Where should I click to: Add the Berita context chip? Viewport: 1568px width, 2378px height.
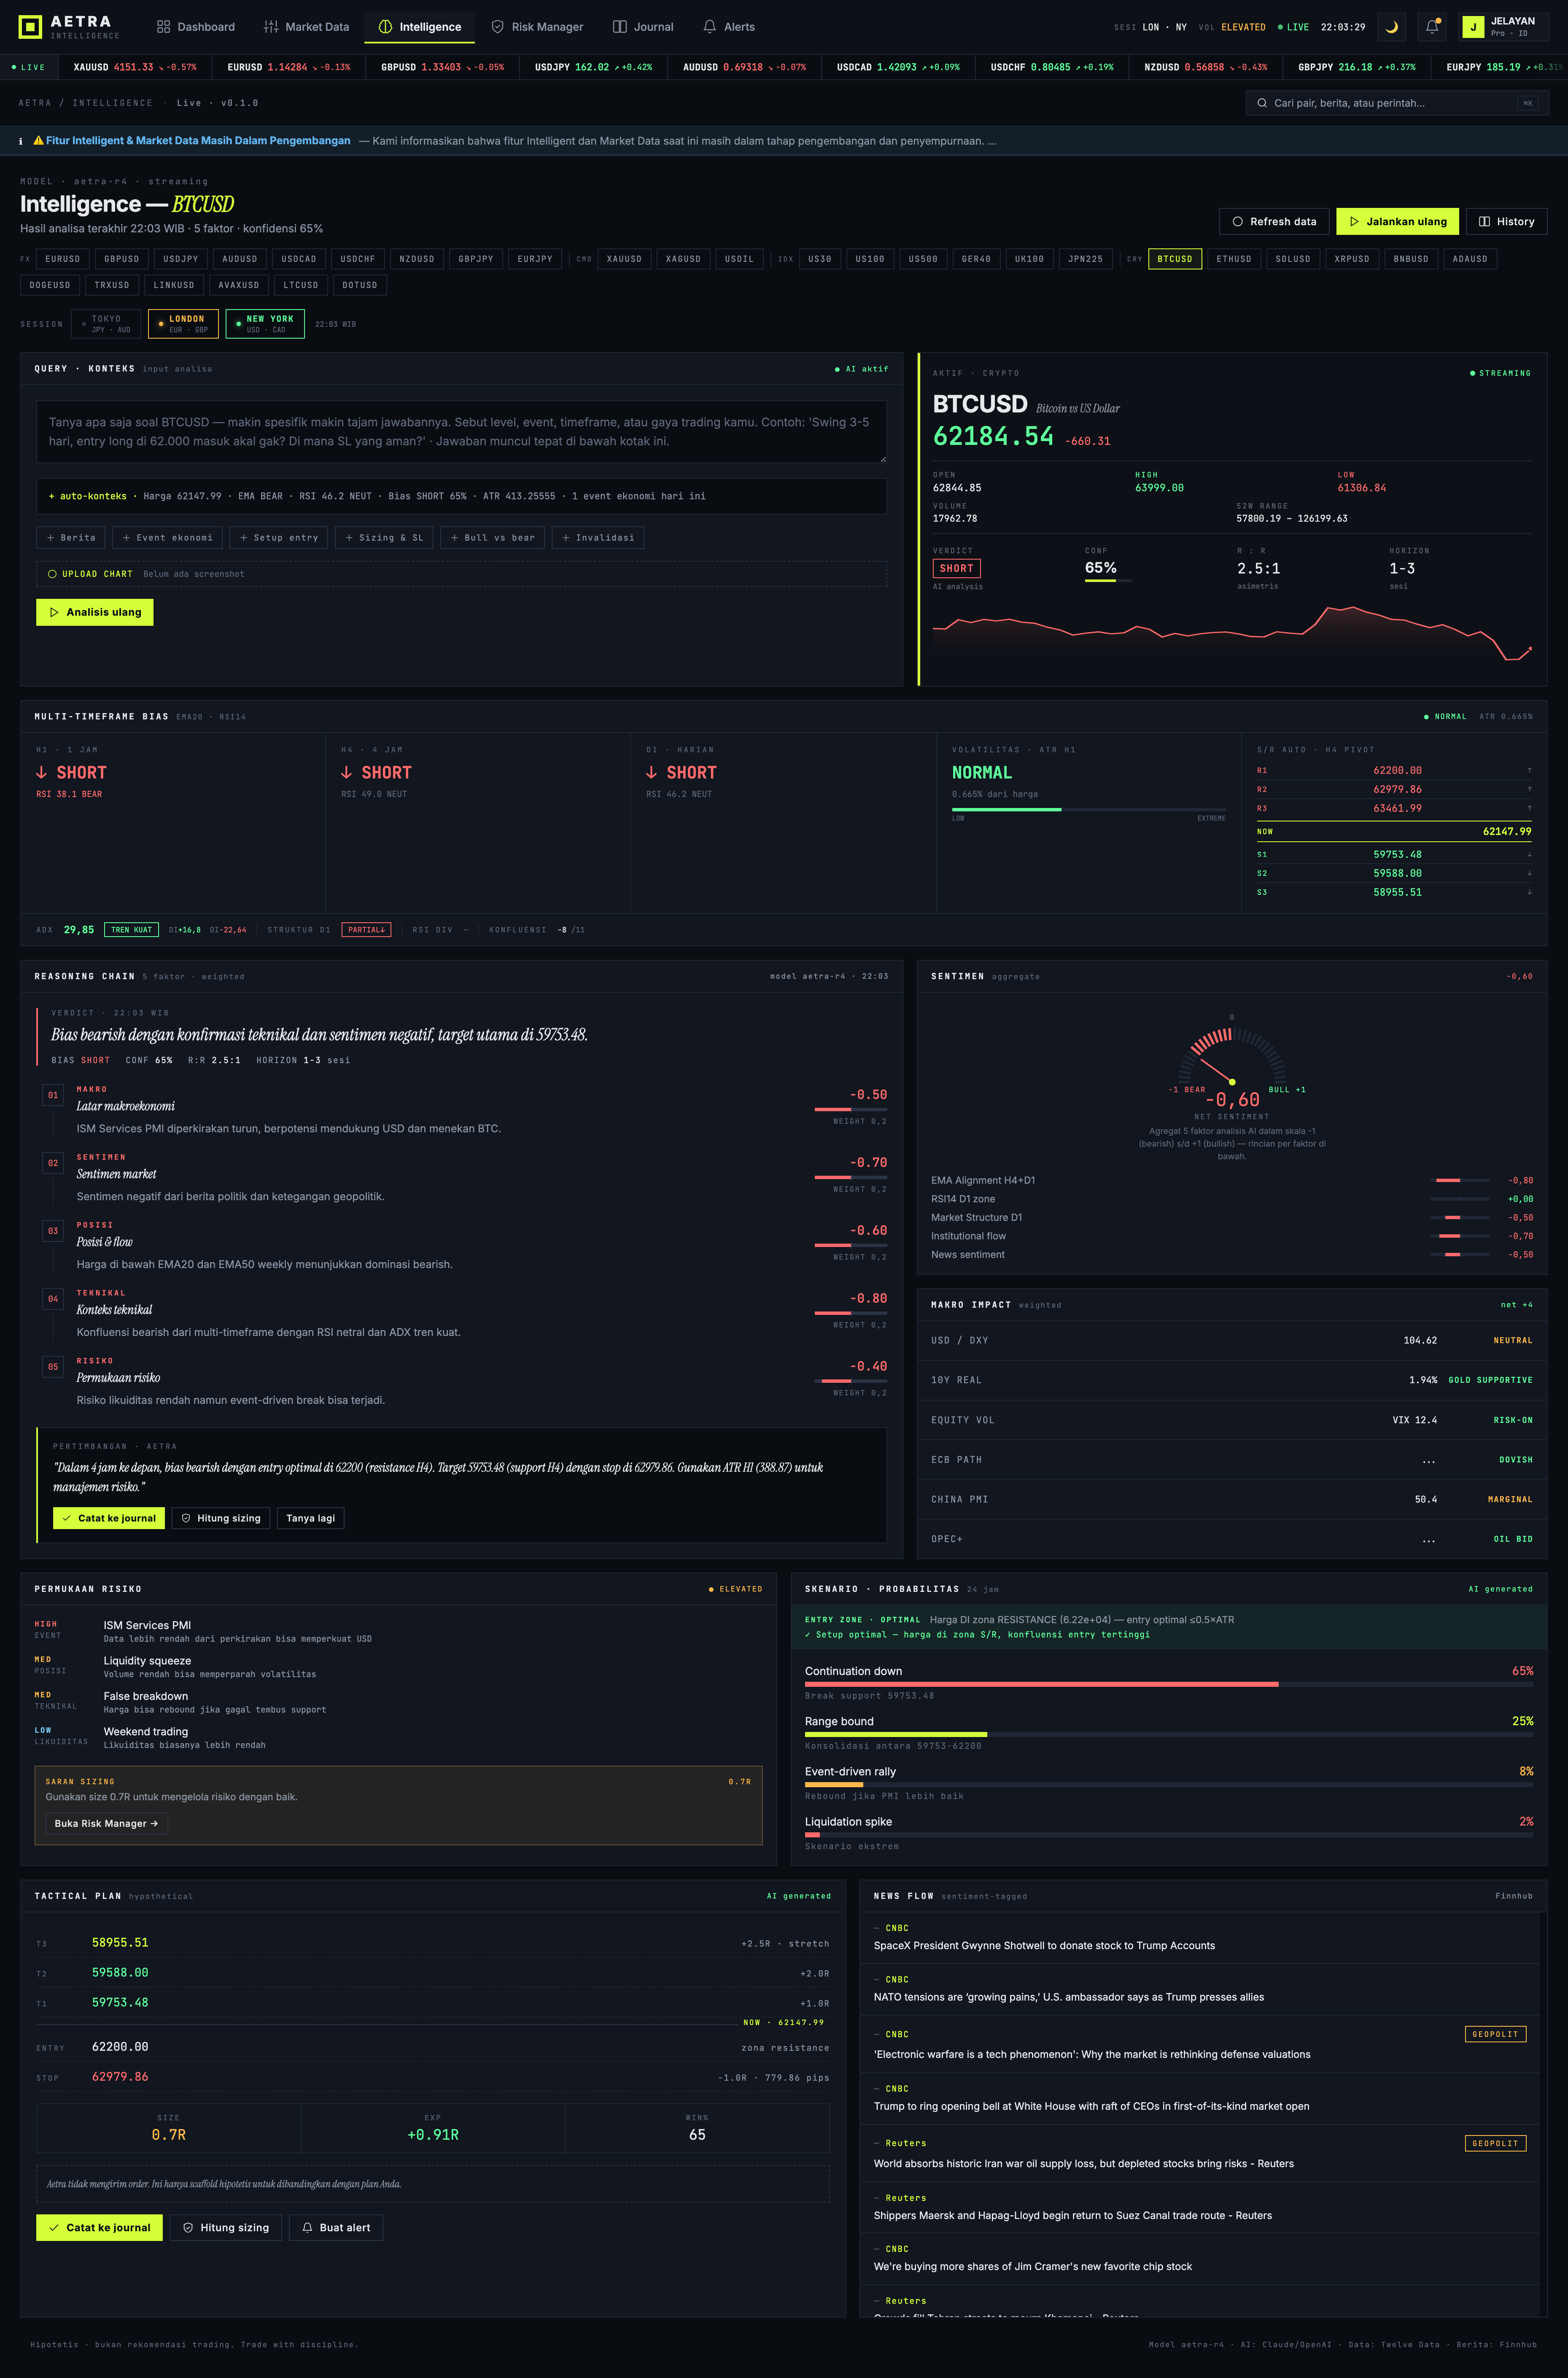tap(71, 538)
